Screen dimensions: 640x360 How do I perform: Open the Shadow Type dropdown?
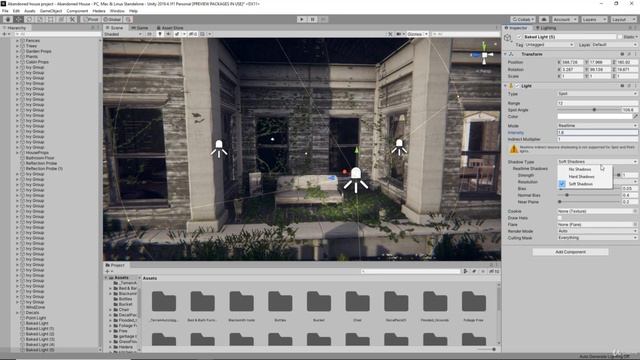[597, 162]
